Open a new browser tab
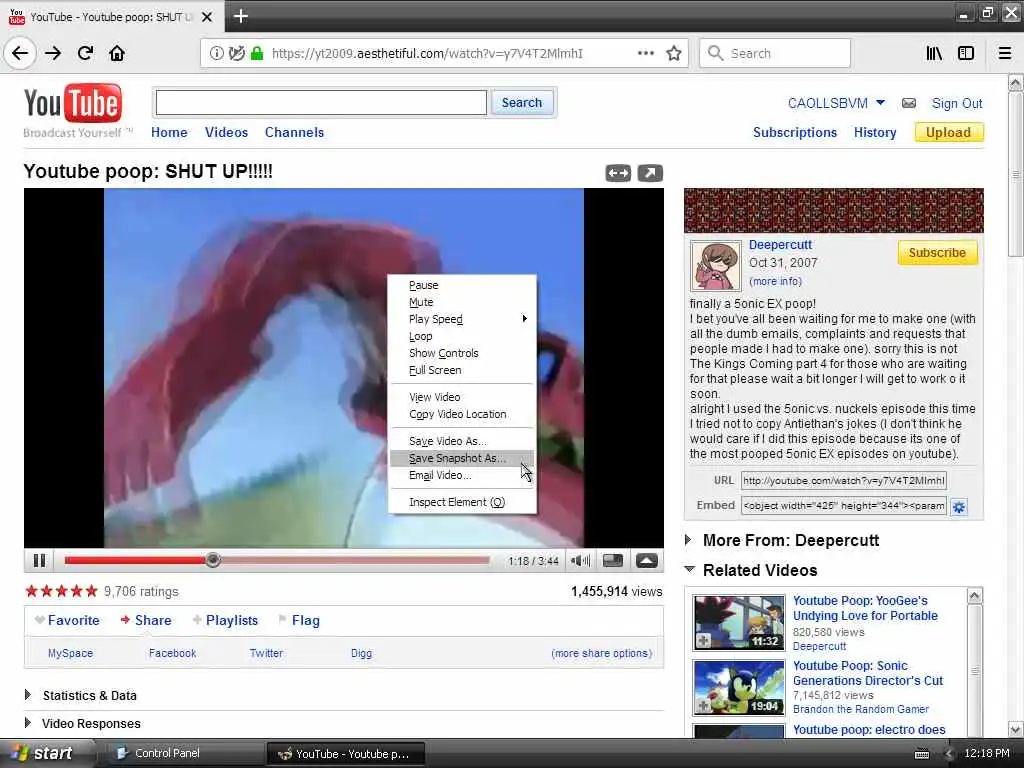The width and height of the screenshot is (1024, 768). tap(240, 16)
